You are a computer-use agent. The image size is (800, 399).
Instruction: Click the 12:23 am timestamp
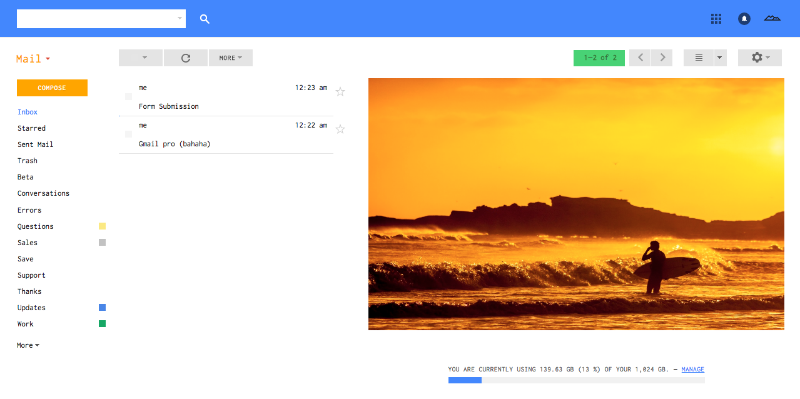tap(311, 88)
